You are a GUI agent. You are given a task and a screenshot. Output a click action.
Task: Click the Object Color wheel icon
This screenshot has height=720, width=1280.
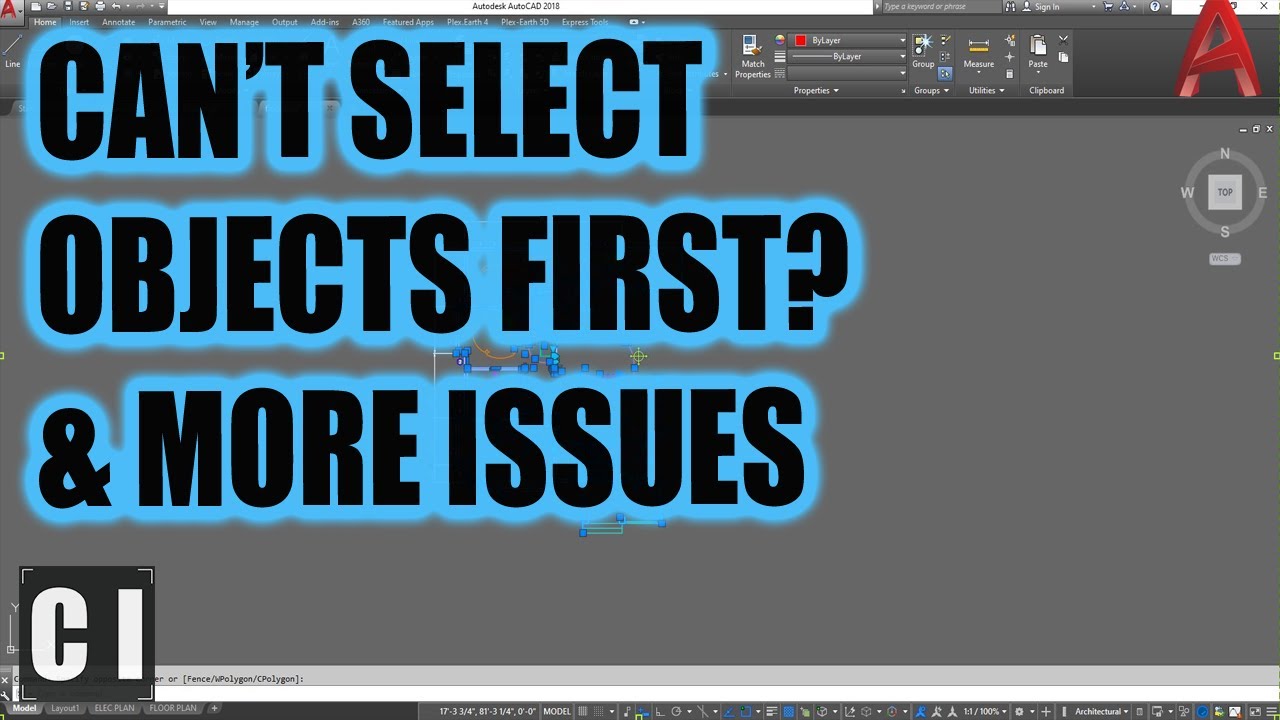780,40
